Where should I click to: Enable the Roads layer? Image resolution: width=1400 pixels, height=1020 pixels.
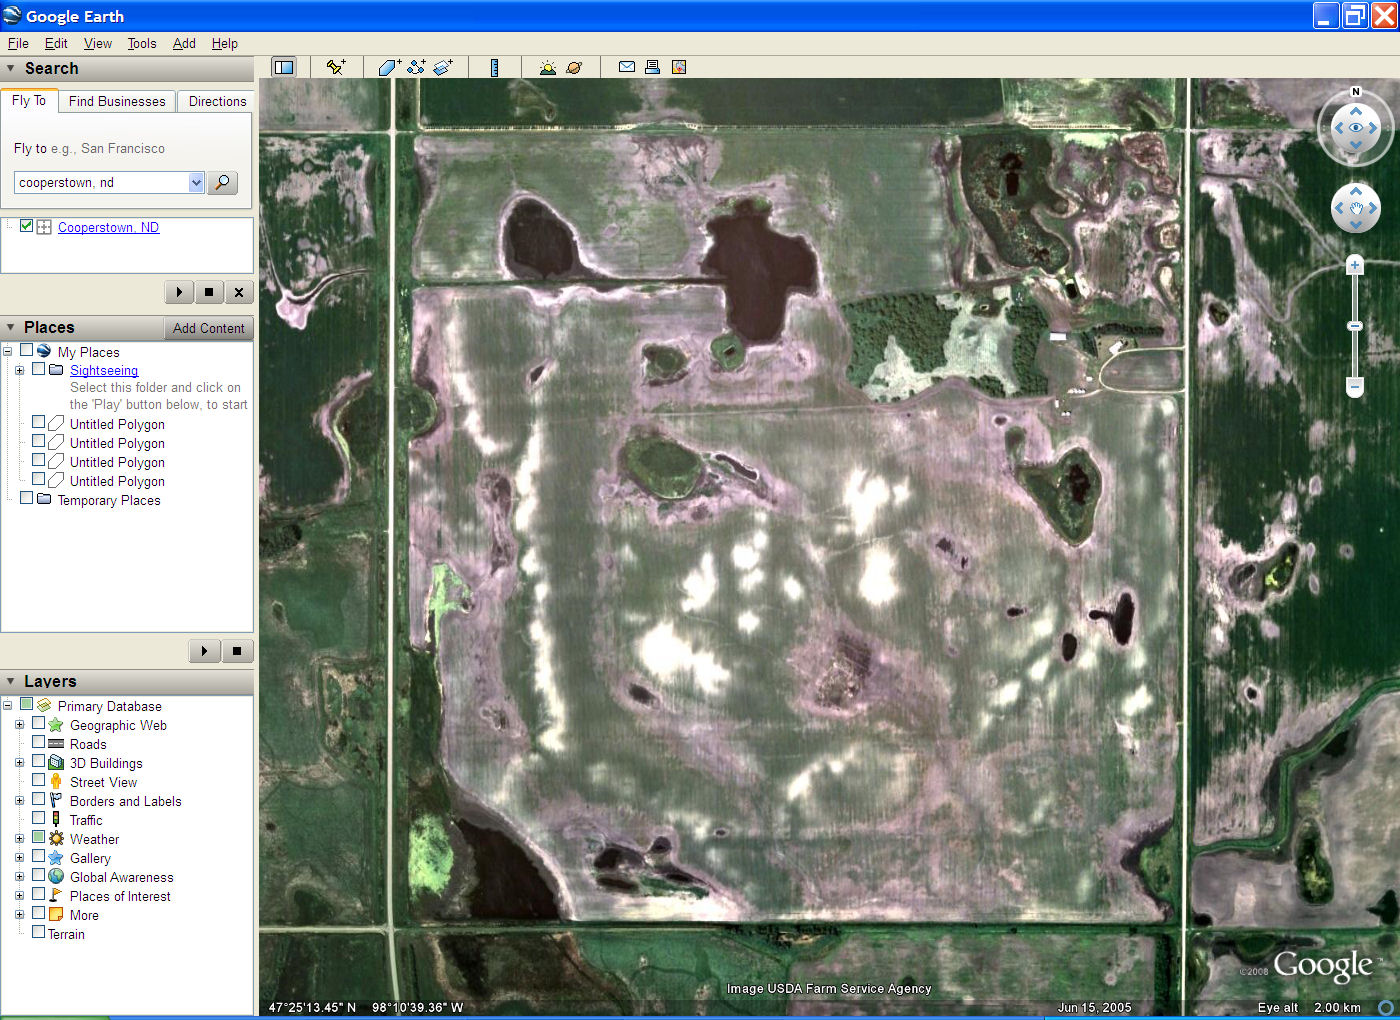pos(39,742)
